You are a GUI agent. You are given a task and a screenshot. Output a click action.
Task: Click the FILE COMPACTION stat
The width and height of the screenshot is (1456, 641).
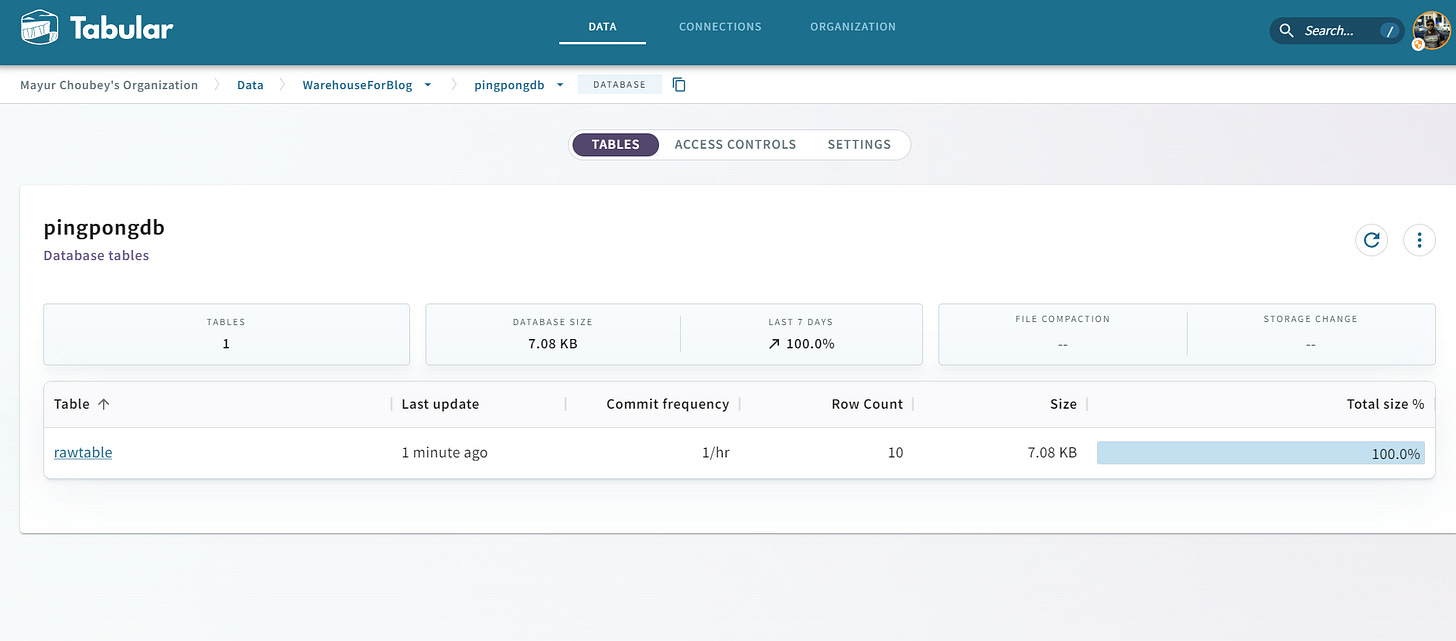coord(1062,334)
